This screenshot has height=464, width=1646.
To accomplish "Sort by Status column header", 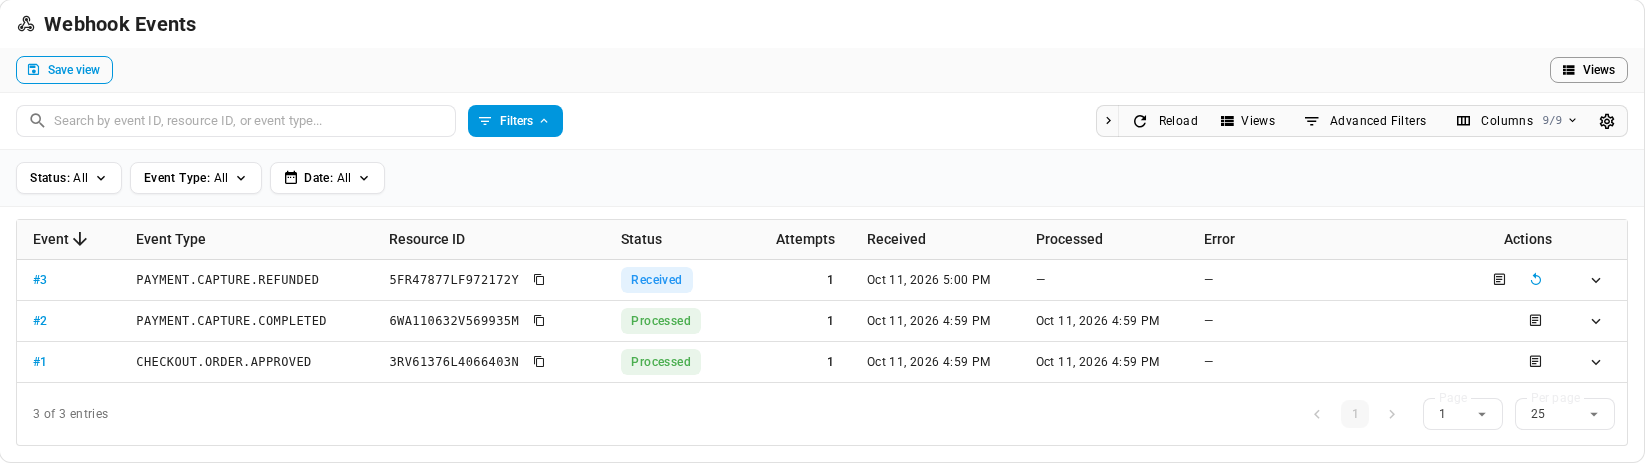I will point(641,240).
